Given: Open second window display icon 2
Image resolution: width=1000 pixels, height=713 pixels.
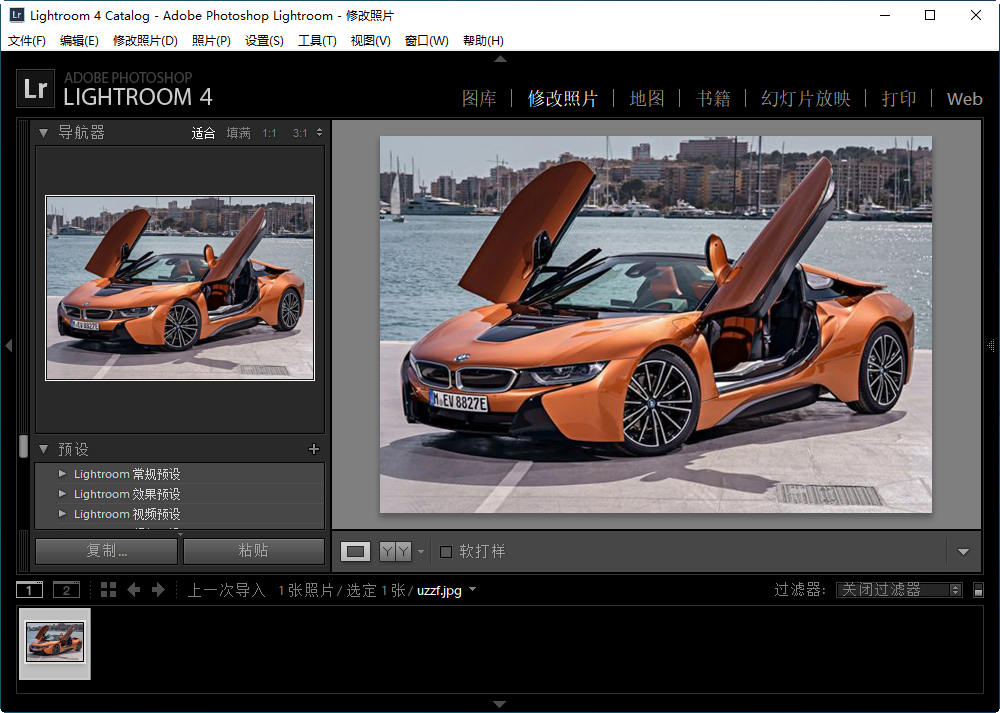Looking at the screenshot, I should point(66,590).
